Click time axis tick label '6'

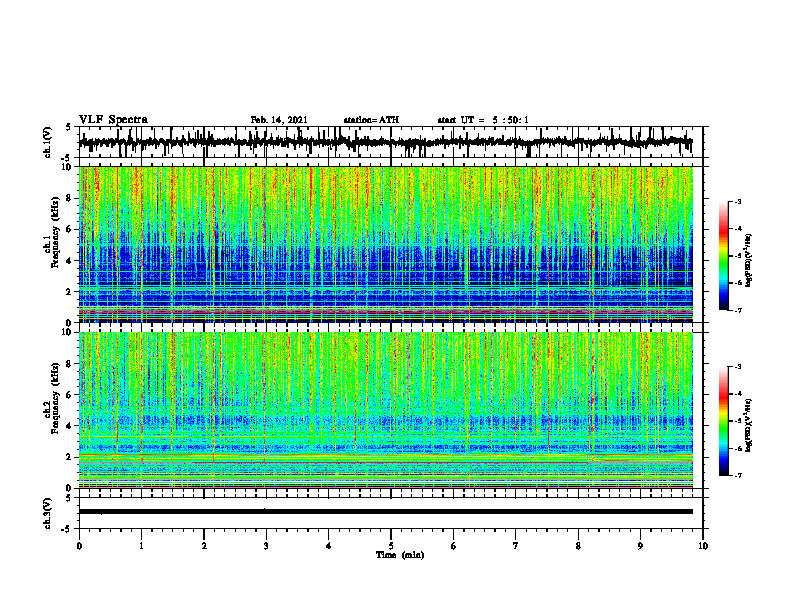coord(454,546)
